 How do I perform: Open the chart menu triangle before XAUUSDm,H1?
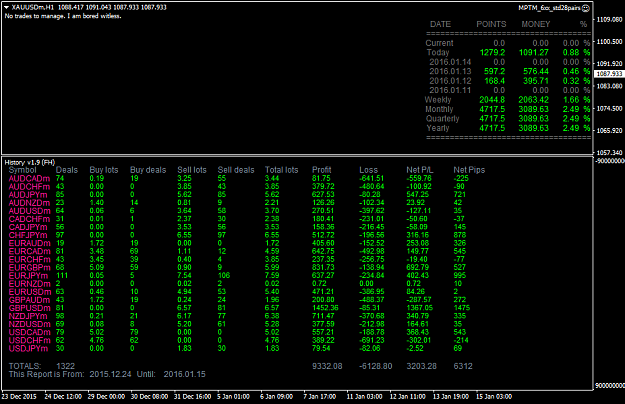coord(6,7)
